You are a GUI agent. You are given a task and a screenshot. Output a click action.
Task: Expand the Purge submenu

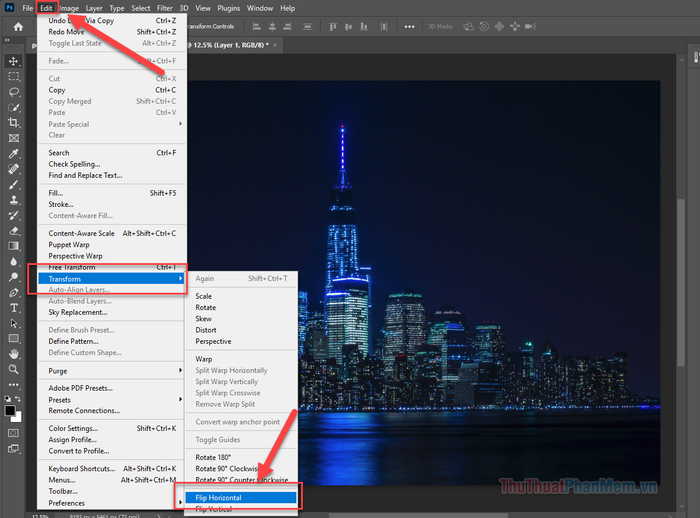(x=58, y=370)
